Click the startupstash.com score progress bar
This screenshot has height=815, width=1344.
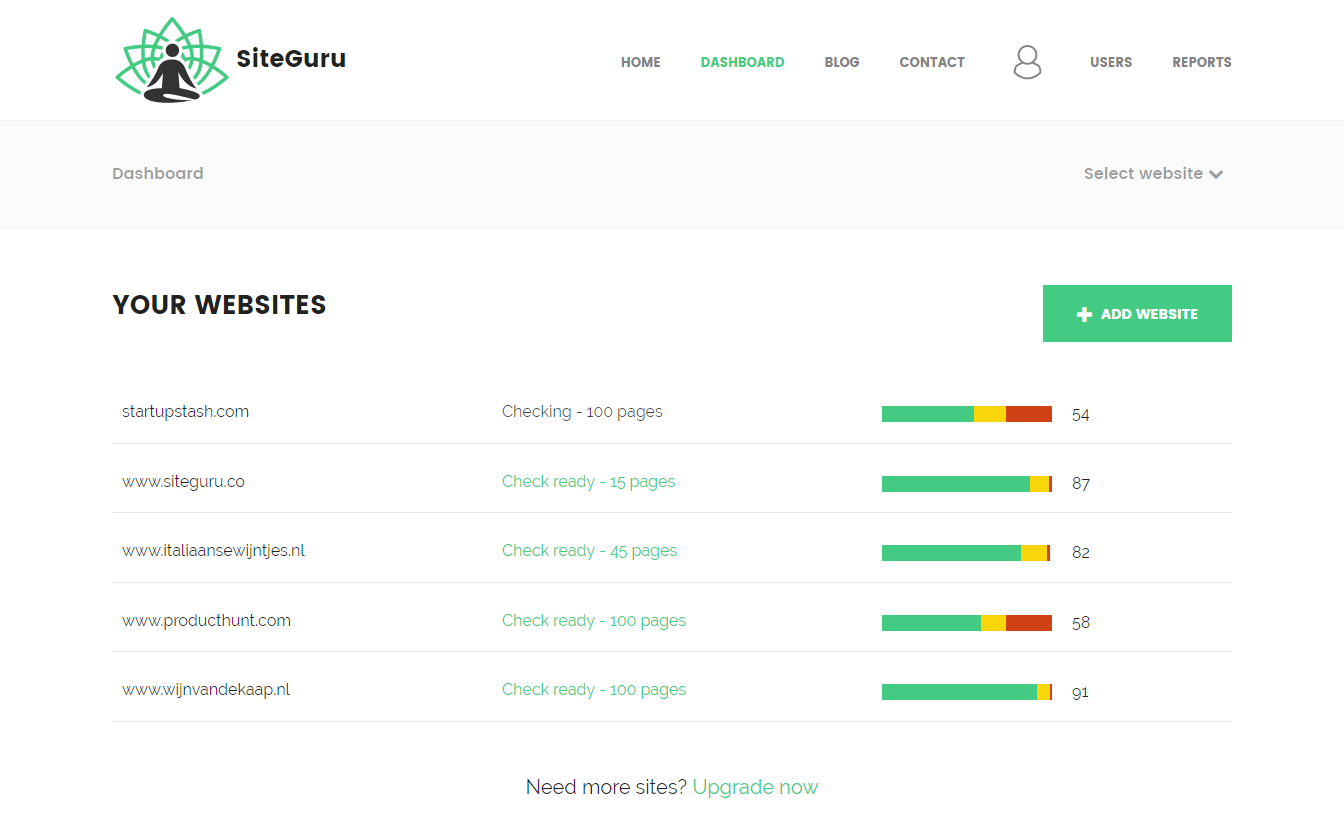click(x=967, y=414)
